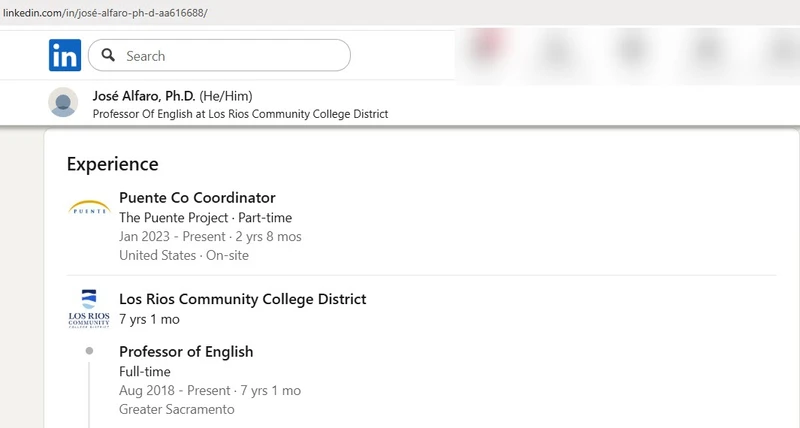Open José Alfaro's profile avatar picture
Image resolution: width=800 pixels, height=428 pixels.
click(63, 102)
